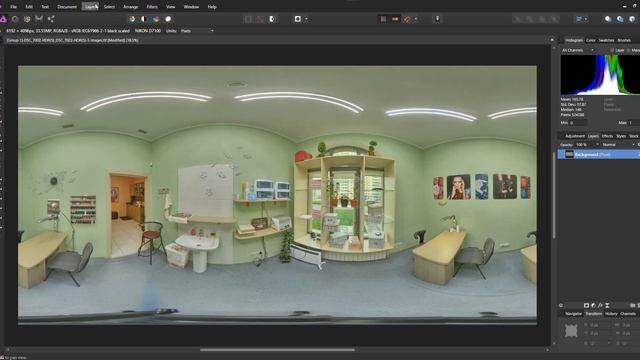Switch to the Stock panel tab

pyautogui.click(x=633, y=136)
